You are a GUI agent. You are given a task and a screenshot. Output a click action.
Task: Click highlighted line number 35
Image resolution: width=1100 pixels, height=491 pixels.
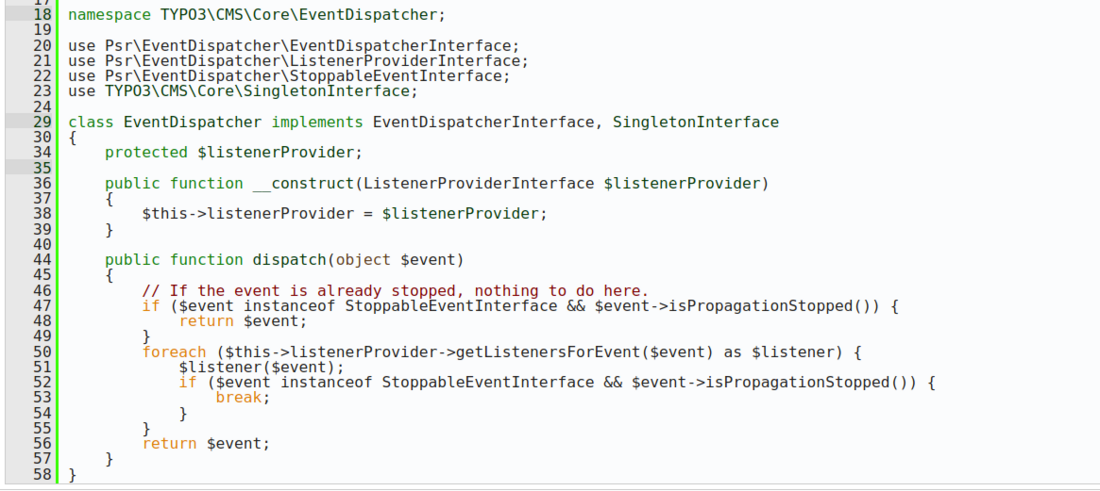coord(42,168)
